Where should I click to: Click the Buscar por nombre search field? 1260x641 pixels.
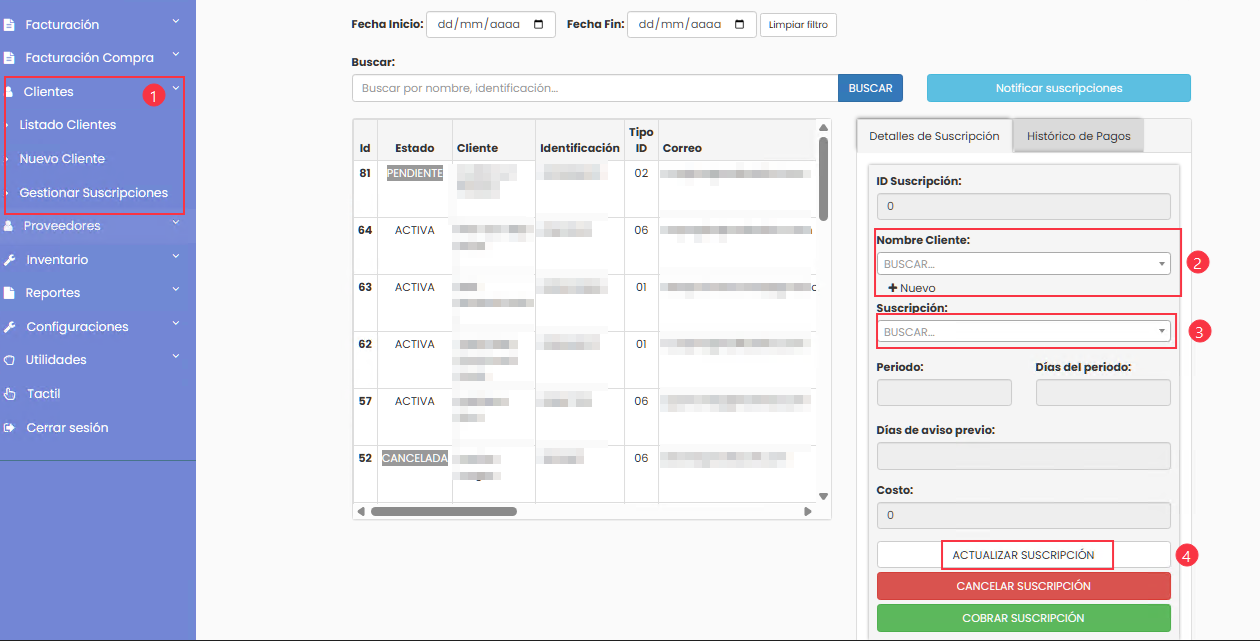[595, 88]
